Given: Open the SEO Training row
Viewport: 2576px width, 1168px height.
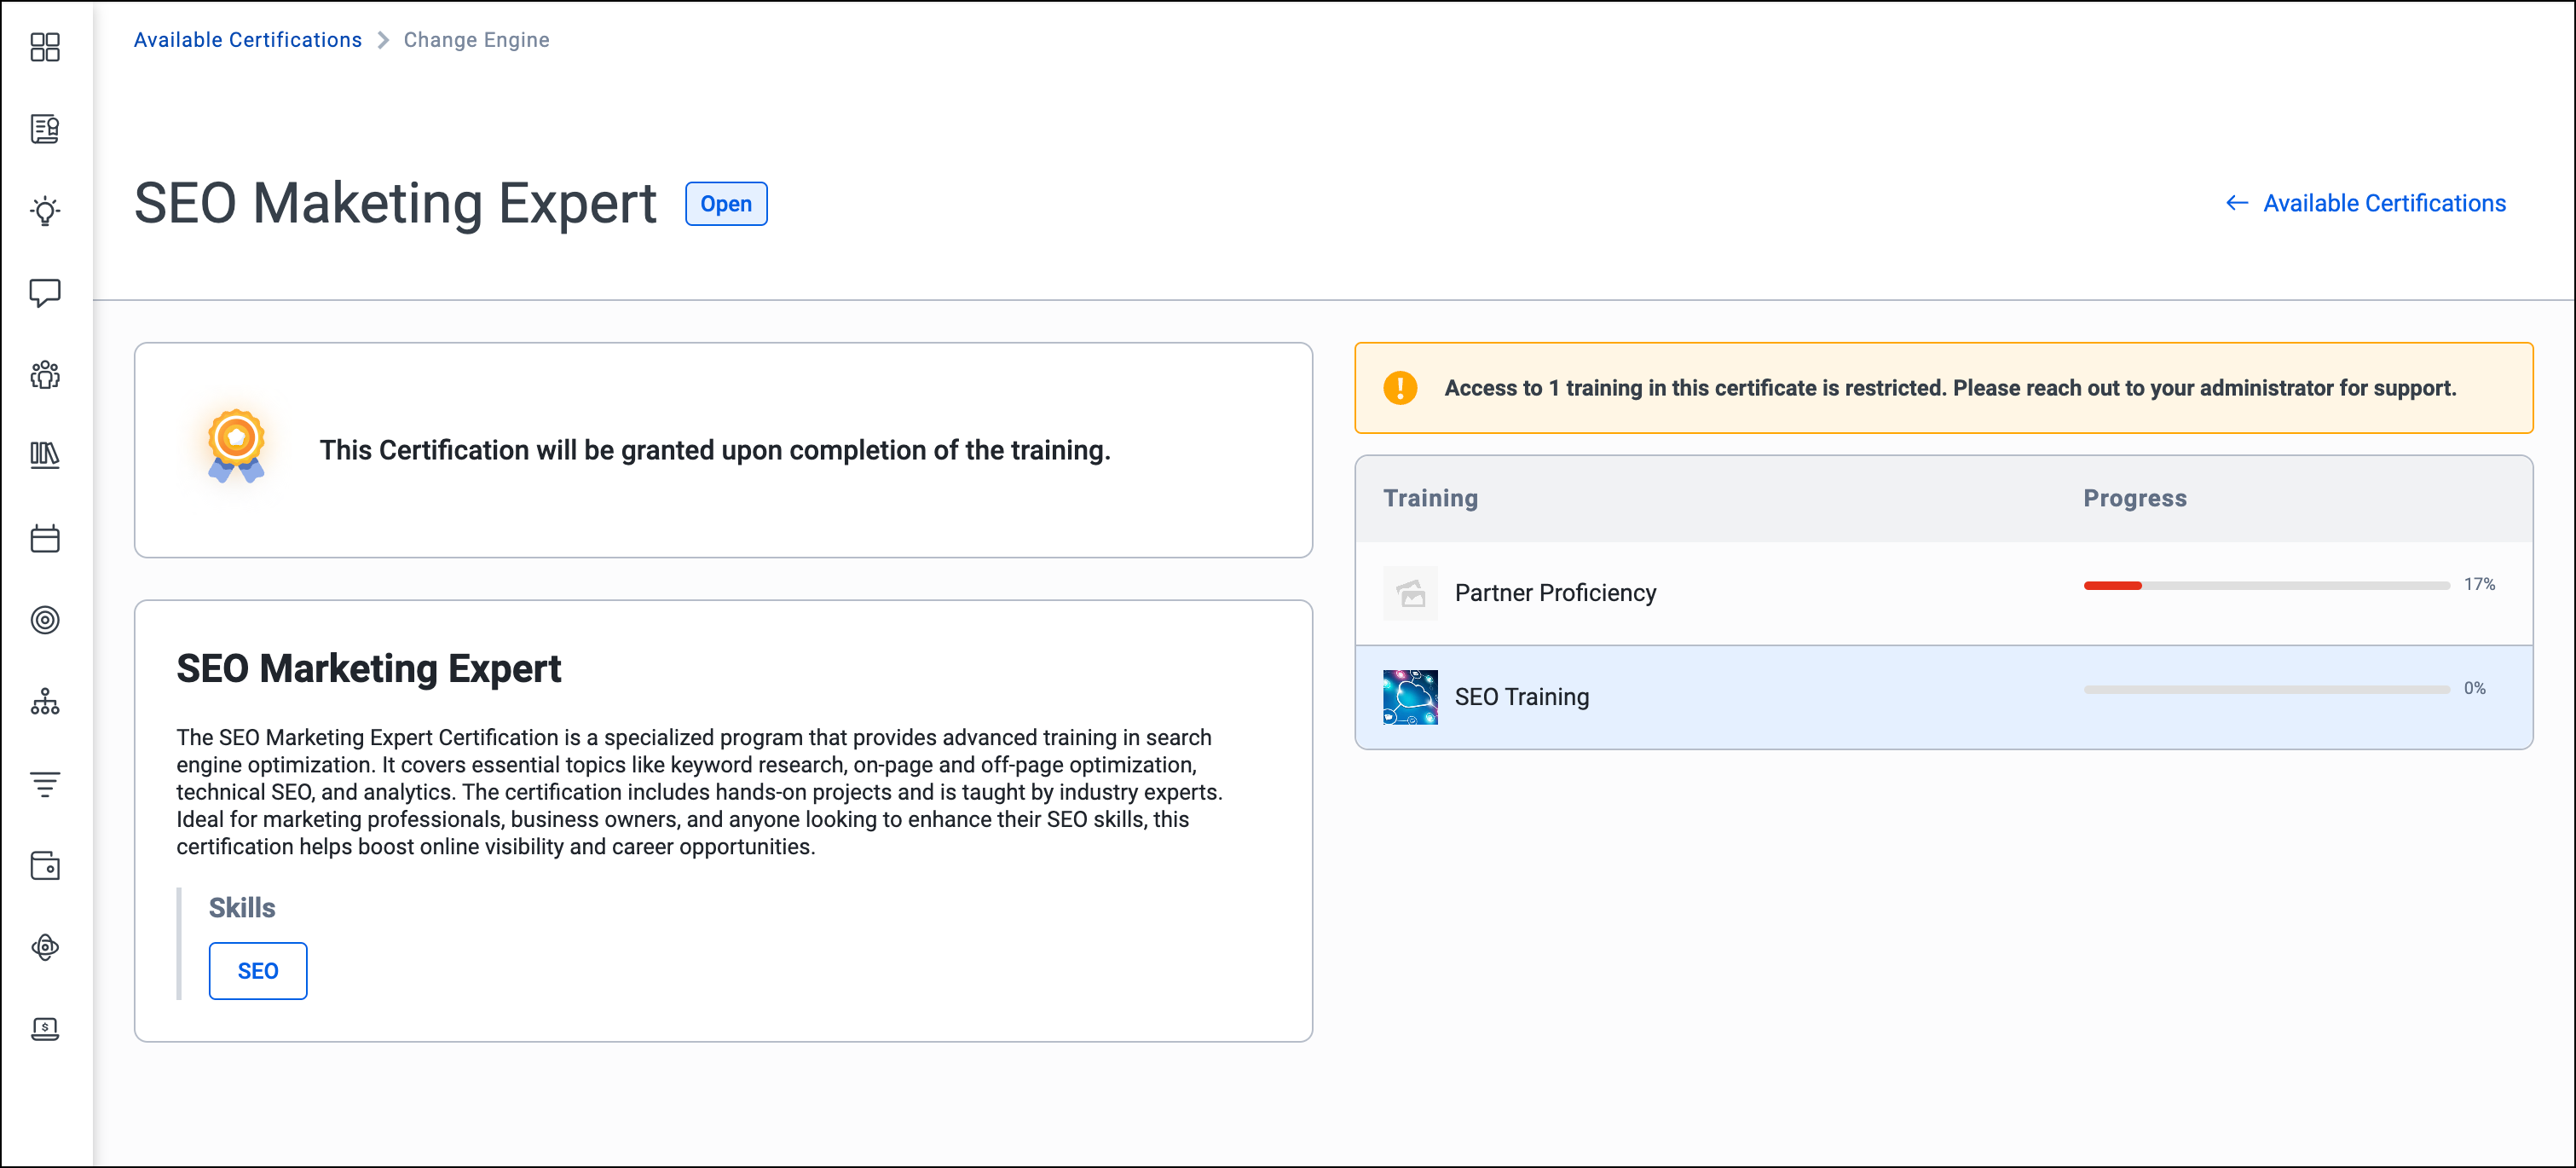Looking at the screenshot, I should (x=1944, y=697).
